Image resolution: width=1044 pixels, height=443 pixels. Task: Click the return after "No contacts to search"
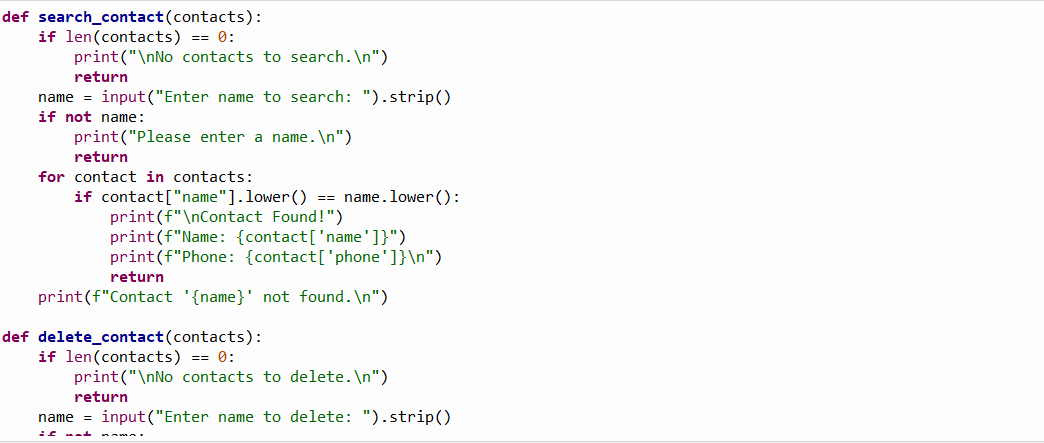pos(101,77)
